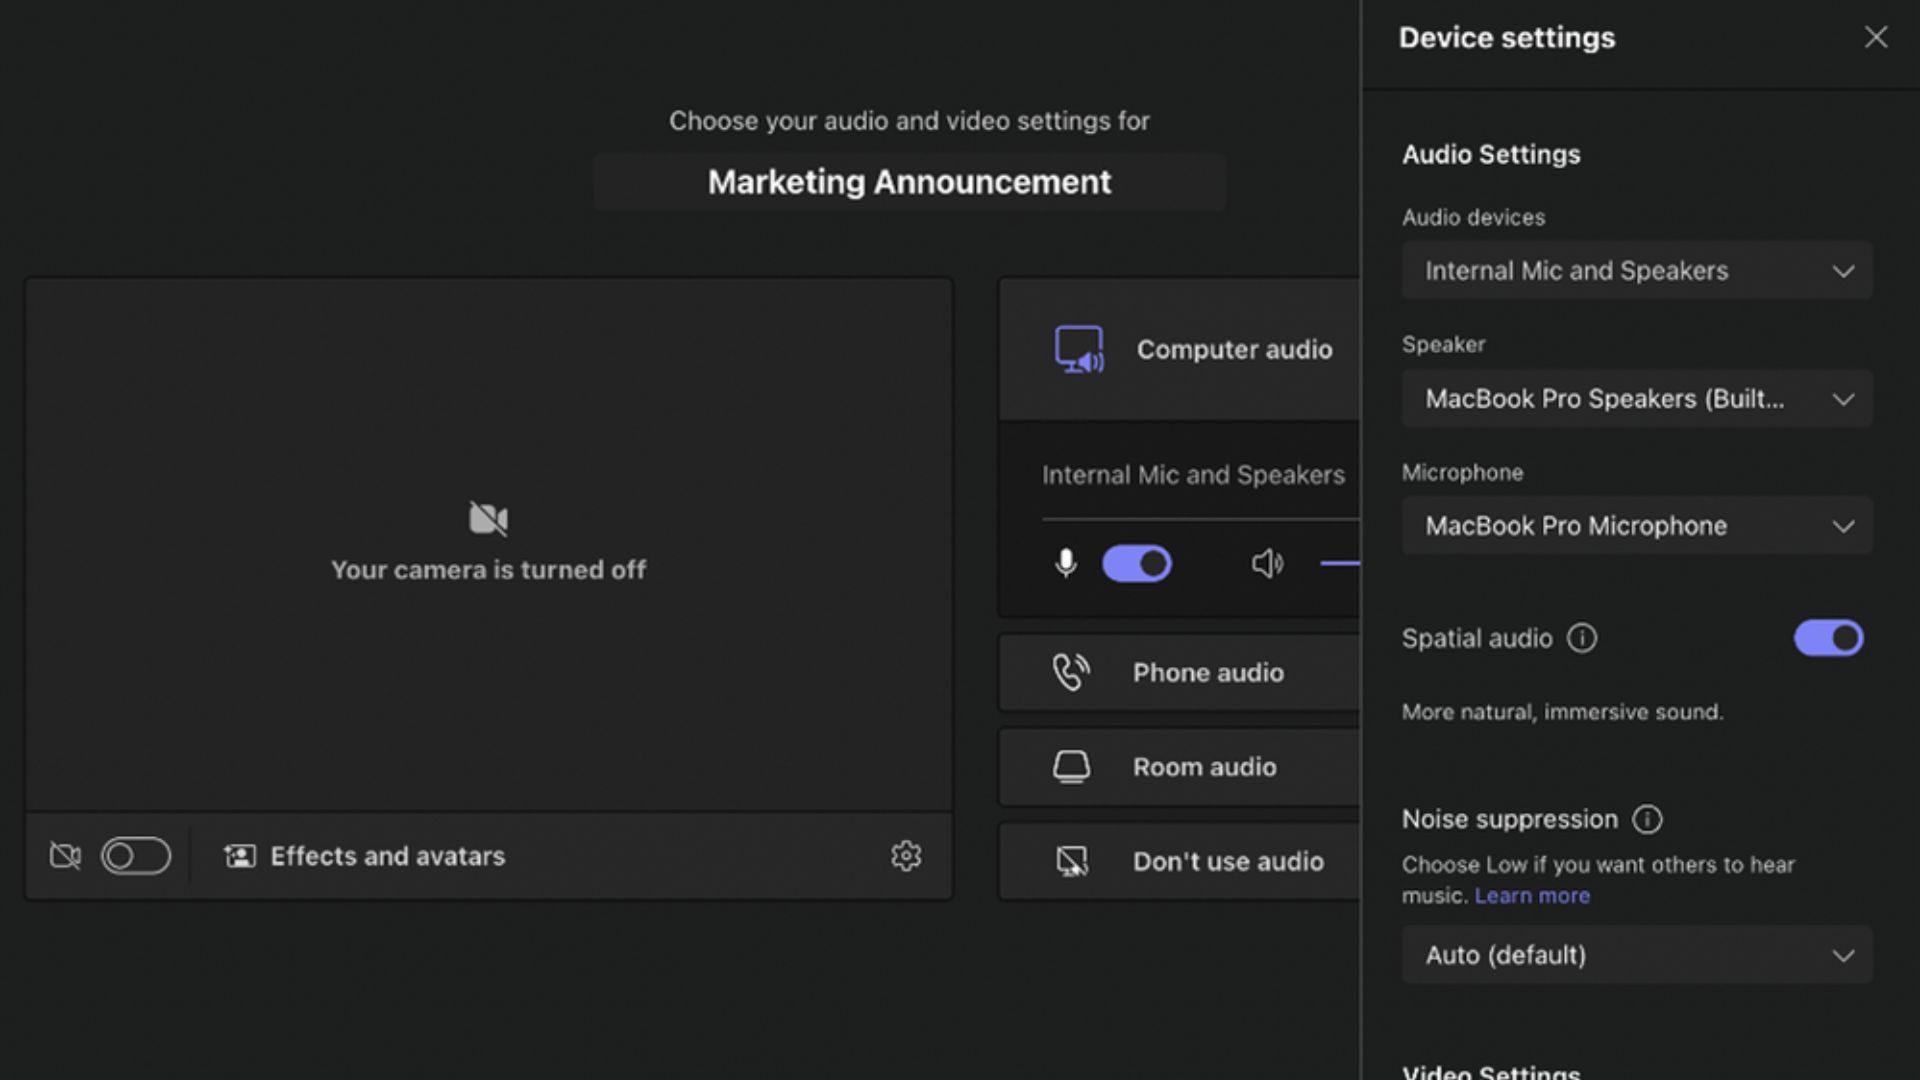Open the Microphone dropdown
Viewport: 1920px width, 1080px height.
(x=1637, y=525)
